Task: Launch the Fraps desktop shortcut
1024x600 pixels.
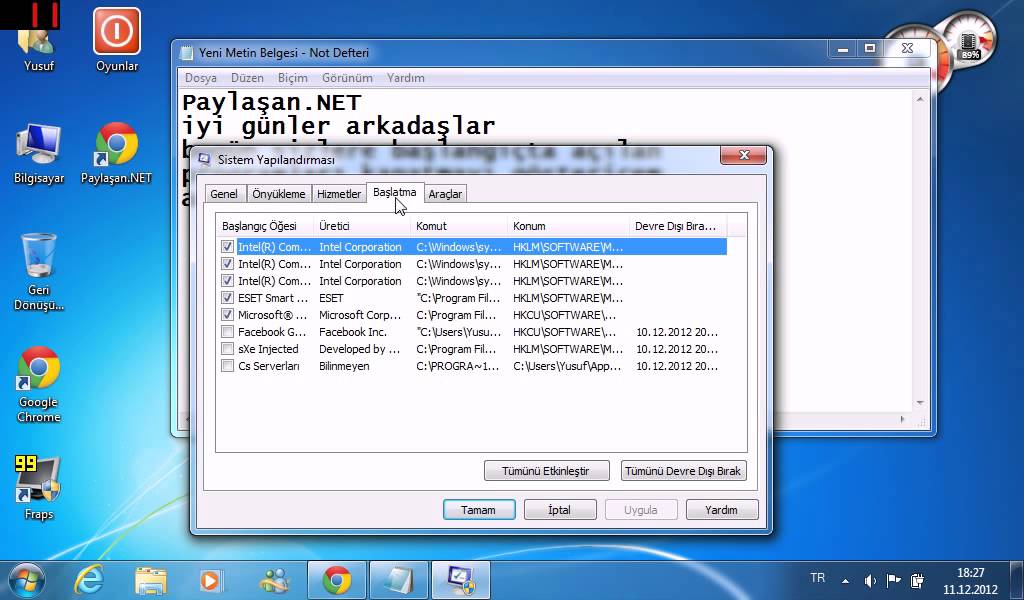Action: coord(39,488)
